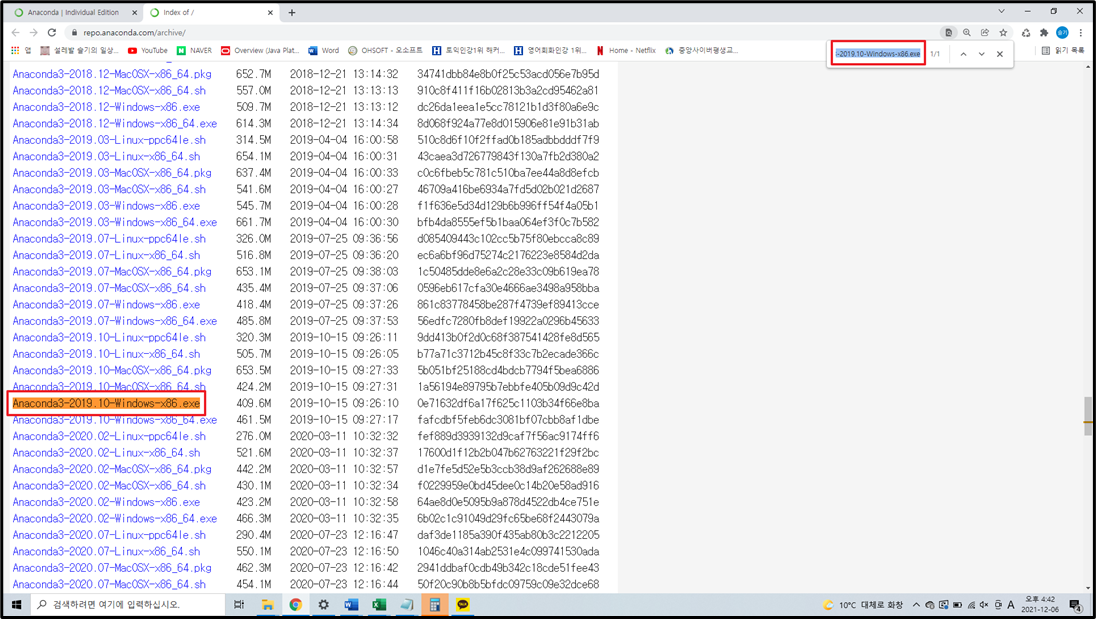The width and height of the screenshot is (1096, 619).
Task: Open Chrome from the taskbar
Action: pyautogui.click(x=295, y=604)
